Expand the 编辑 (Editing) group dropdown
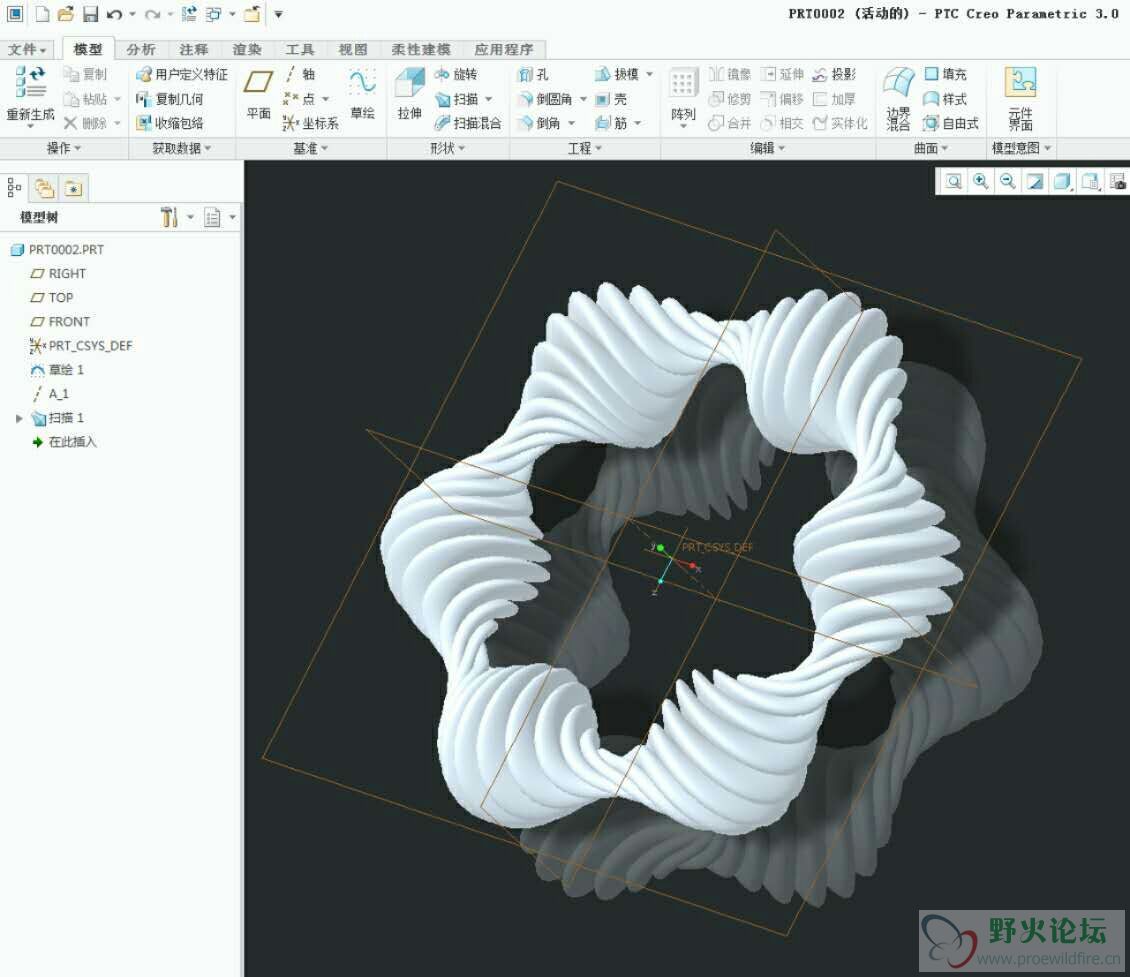The height and width of the screenshot is (977, 1130). coord(768,148)
